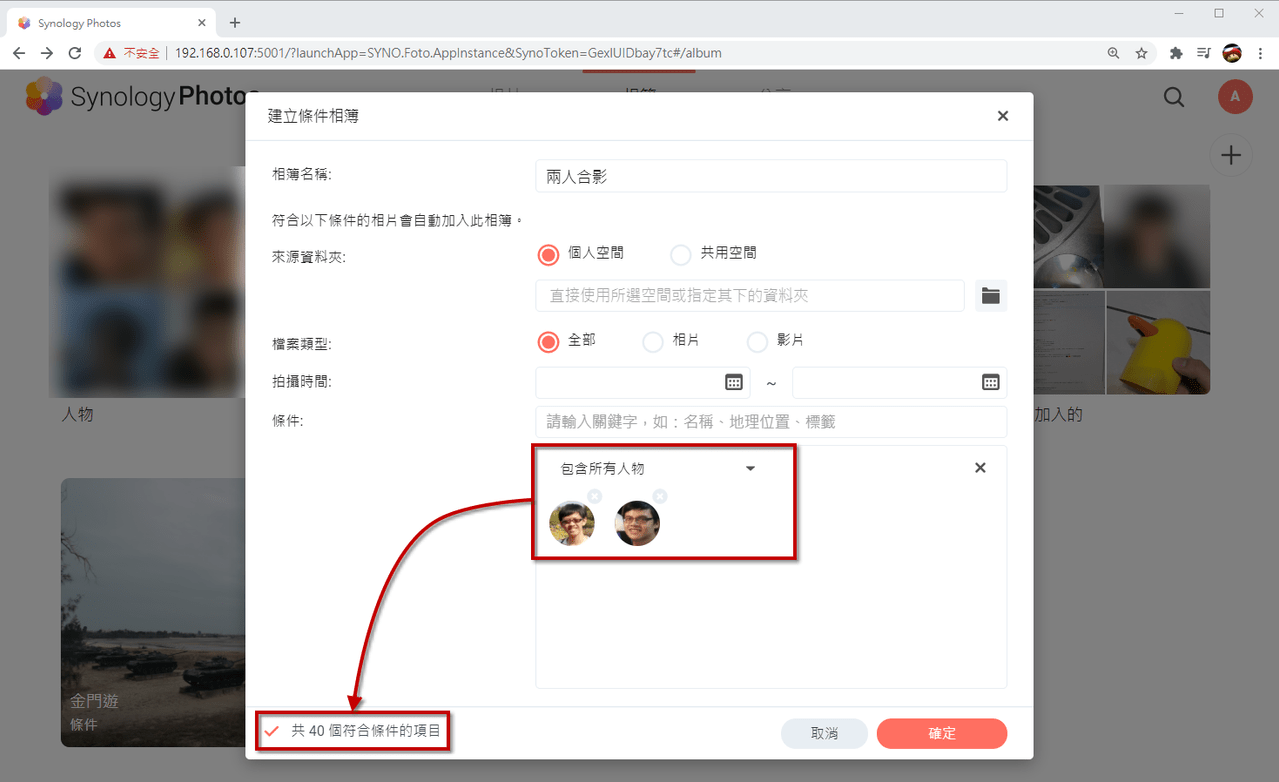Select first person's face thumbnail

click(x=572, y=523)
